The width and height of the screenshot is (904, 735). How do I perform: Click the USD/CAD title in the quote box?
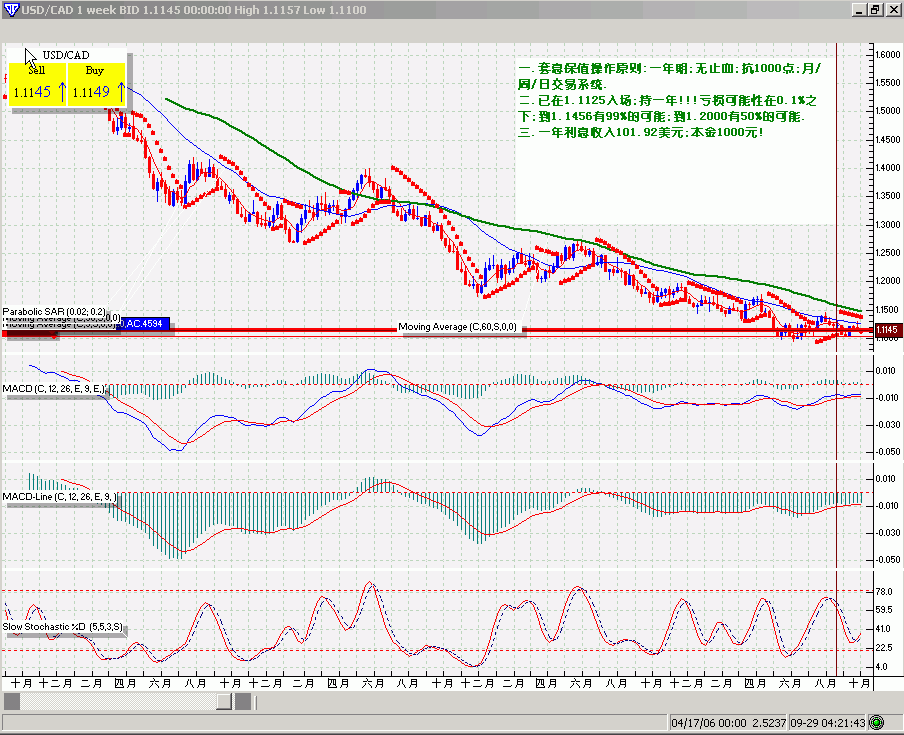(66, 55)
